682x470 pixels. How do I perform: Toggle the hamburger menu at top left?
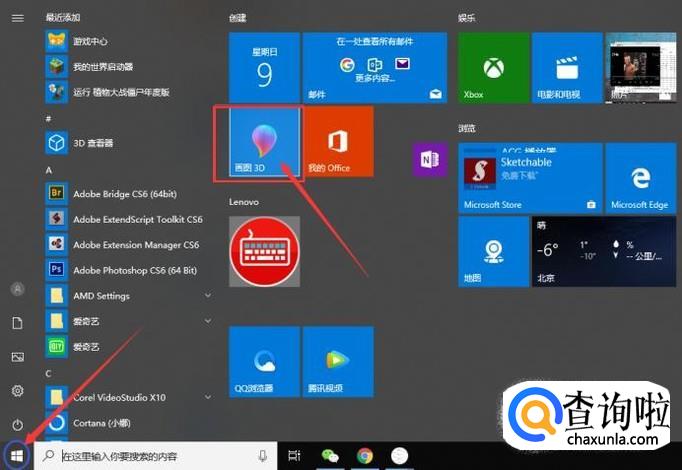[17, 18]
